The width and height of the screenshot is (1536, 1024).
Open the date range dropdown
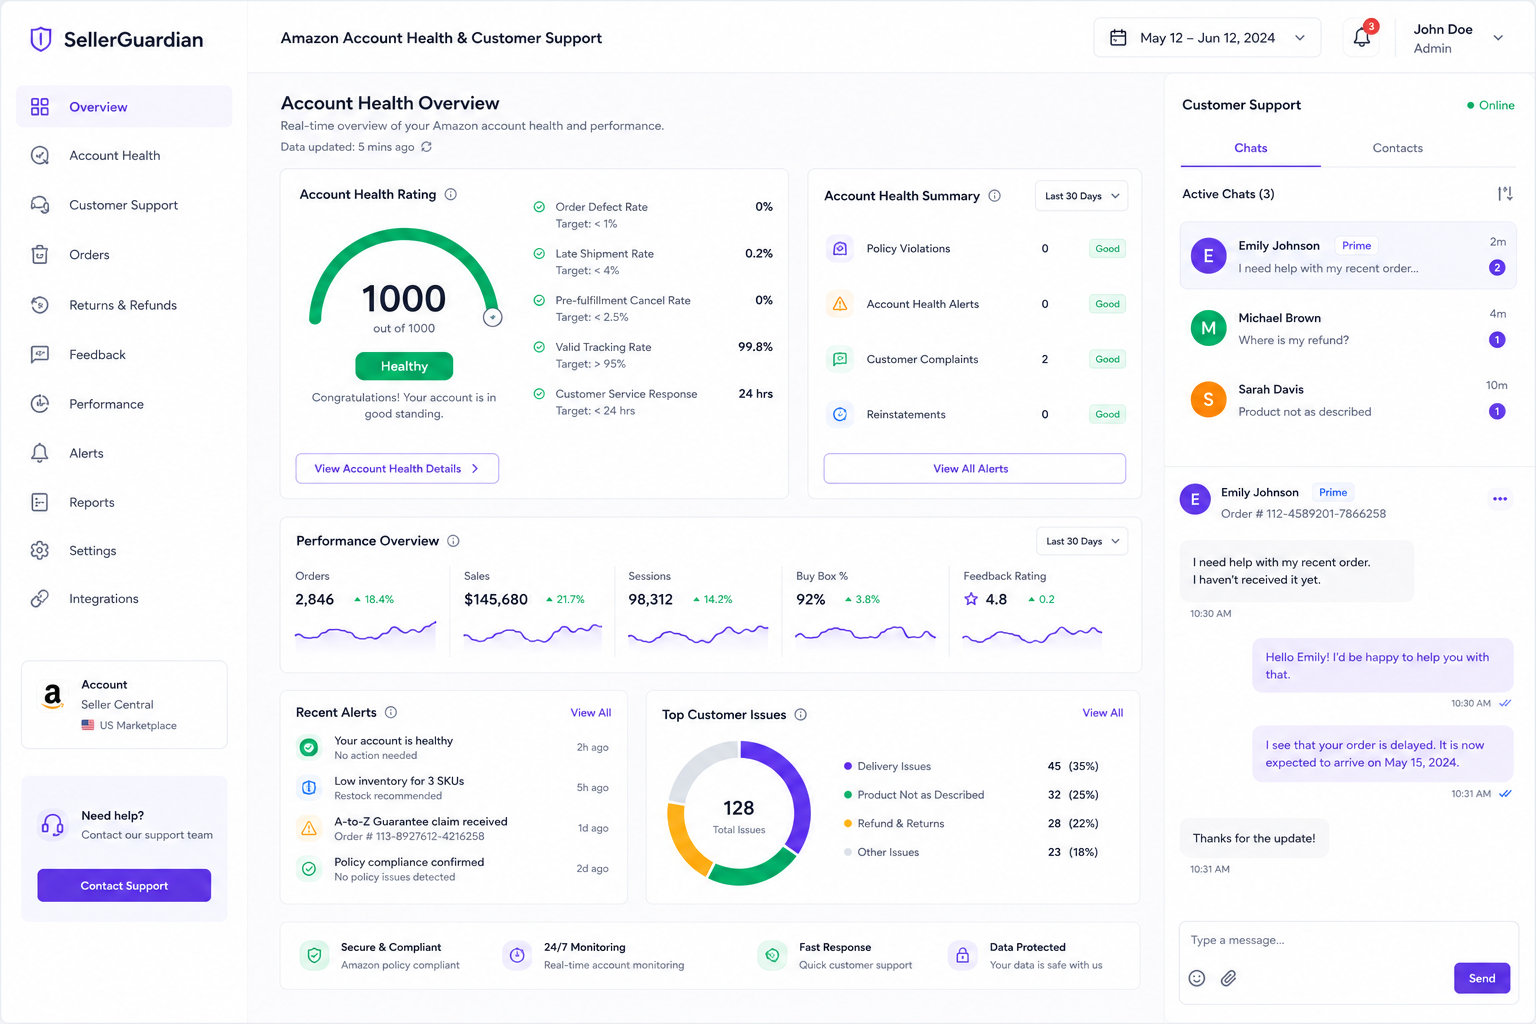pos(1207,38)
